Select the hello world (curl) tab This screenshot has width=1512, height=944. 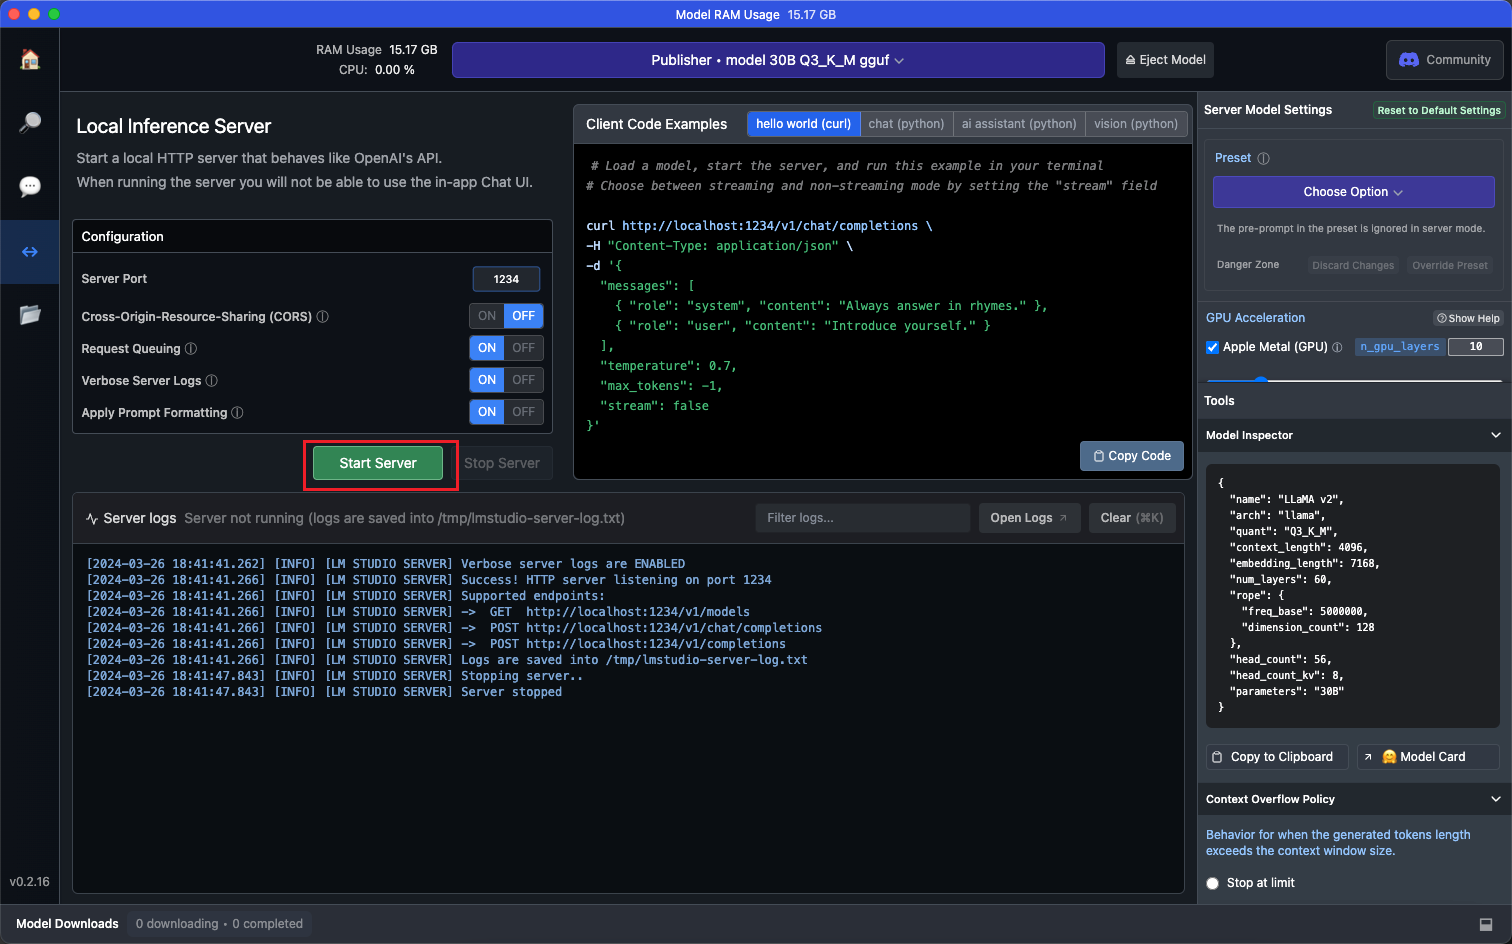[x=803, y=124]
